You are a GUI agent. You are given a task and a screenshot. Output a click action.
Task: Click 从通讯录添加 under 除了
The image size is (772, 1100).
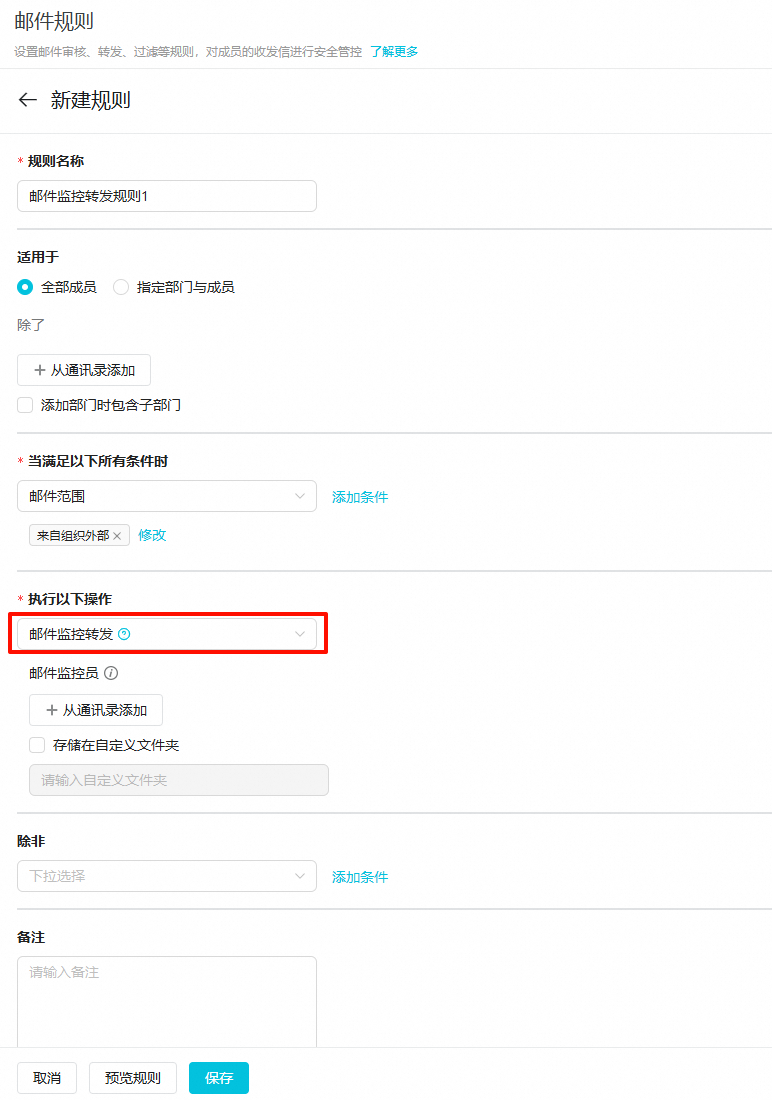[x=84, y=370]
